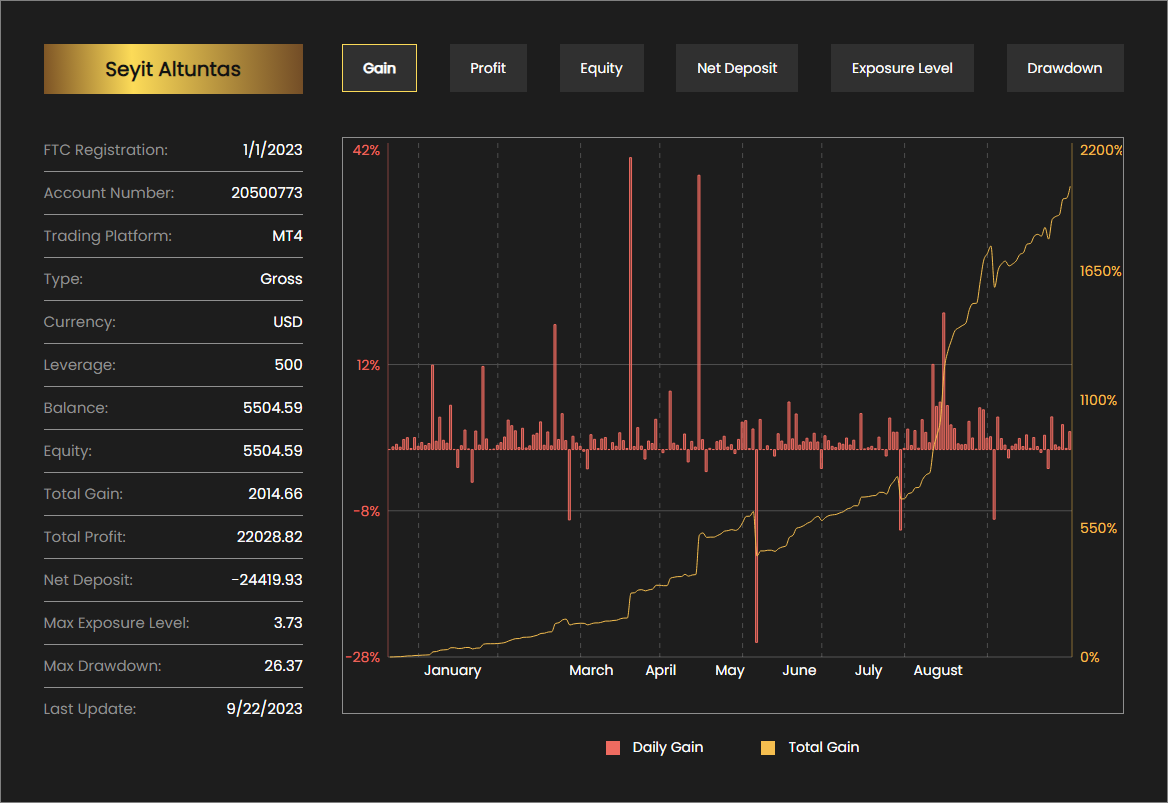Click the Seyit Altuntas name banner
This screenshot has width=1168, height=803.
[x=173, y=69]
